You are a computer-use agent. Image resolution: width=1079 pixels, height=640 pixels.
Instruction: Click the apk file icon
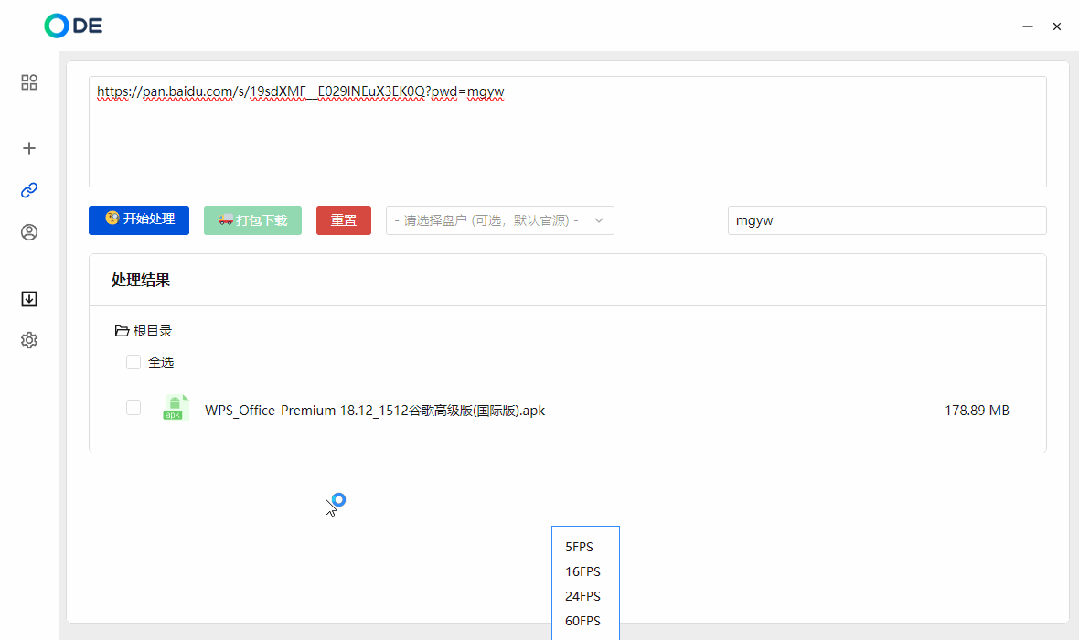point(175,407)
